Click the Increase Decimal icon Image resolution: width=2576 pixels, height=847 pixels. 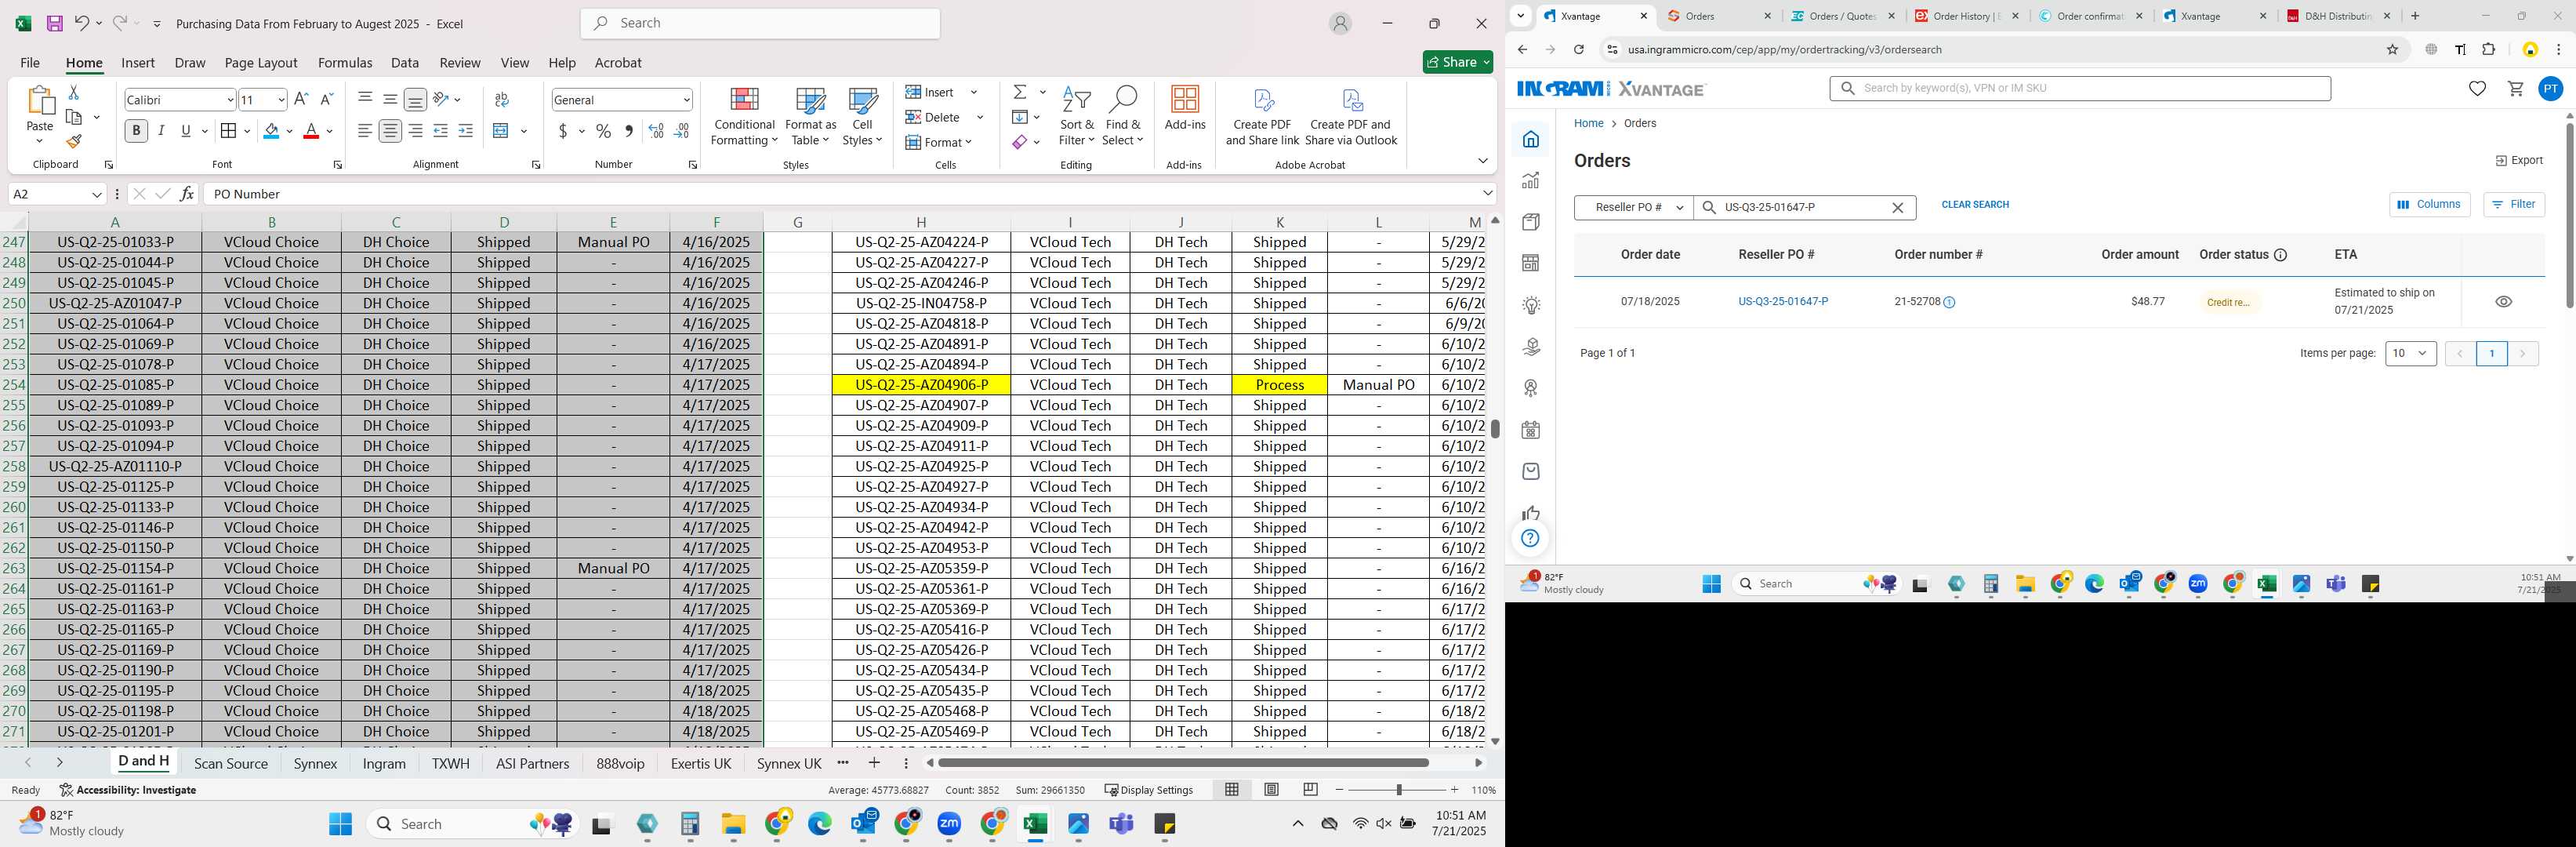(656, 131)
